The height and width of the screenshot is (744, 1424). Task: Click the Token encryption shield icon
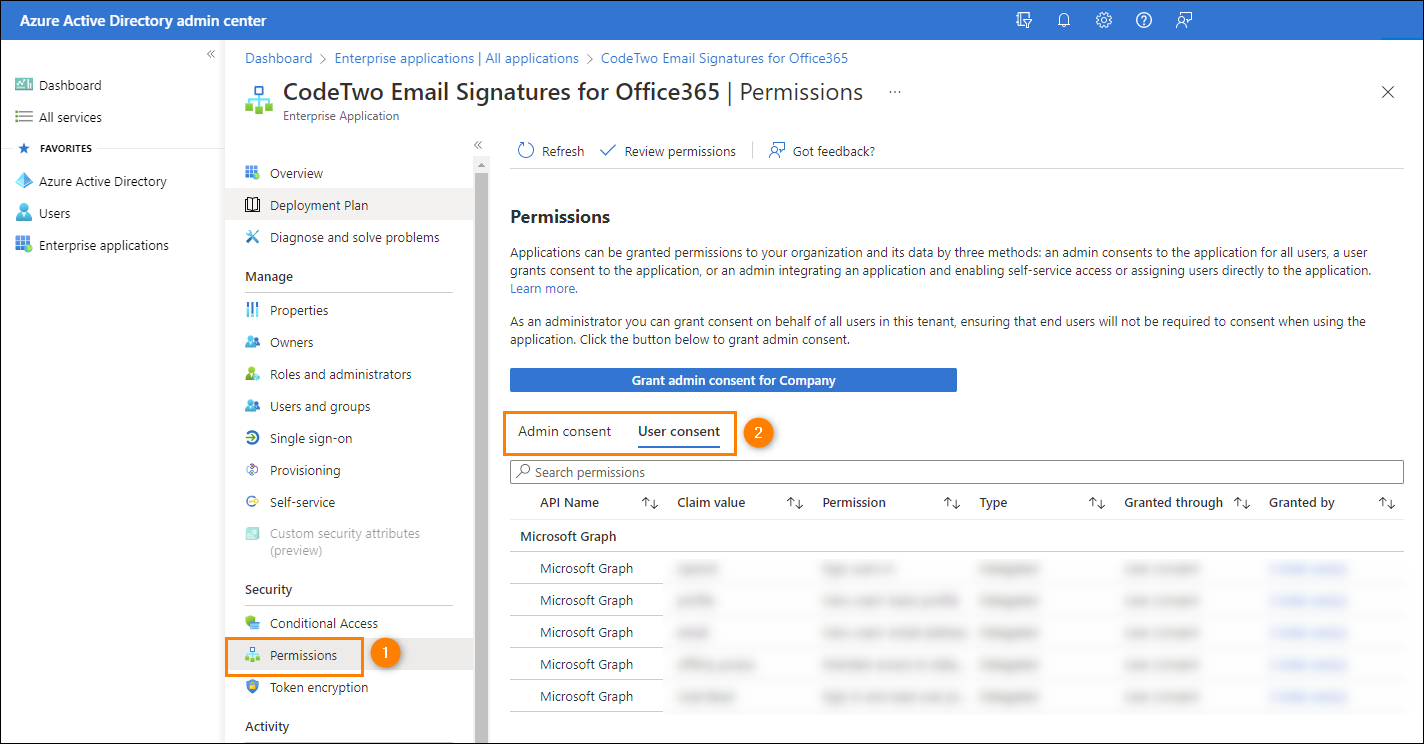click(253, 687)
